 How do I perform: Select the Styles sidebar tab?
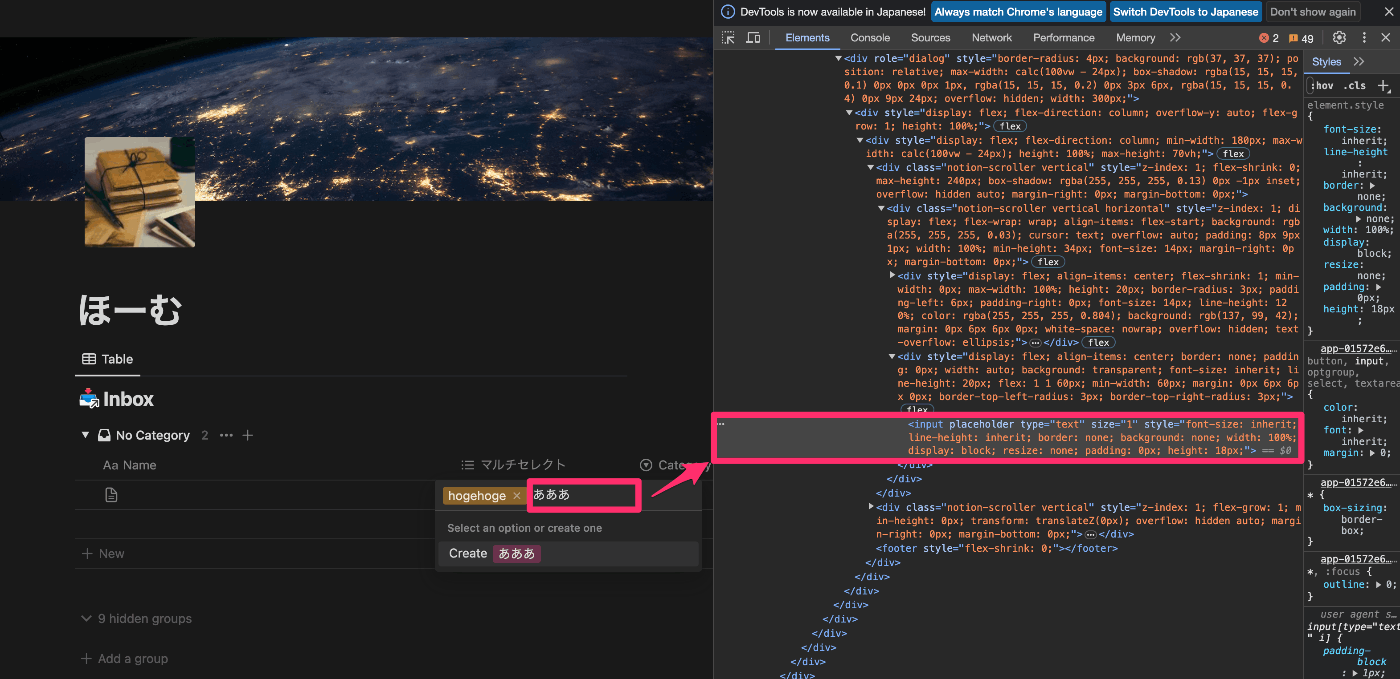click(x=1326, y=61)
